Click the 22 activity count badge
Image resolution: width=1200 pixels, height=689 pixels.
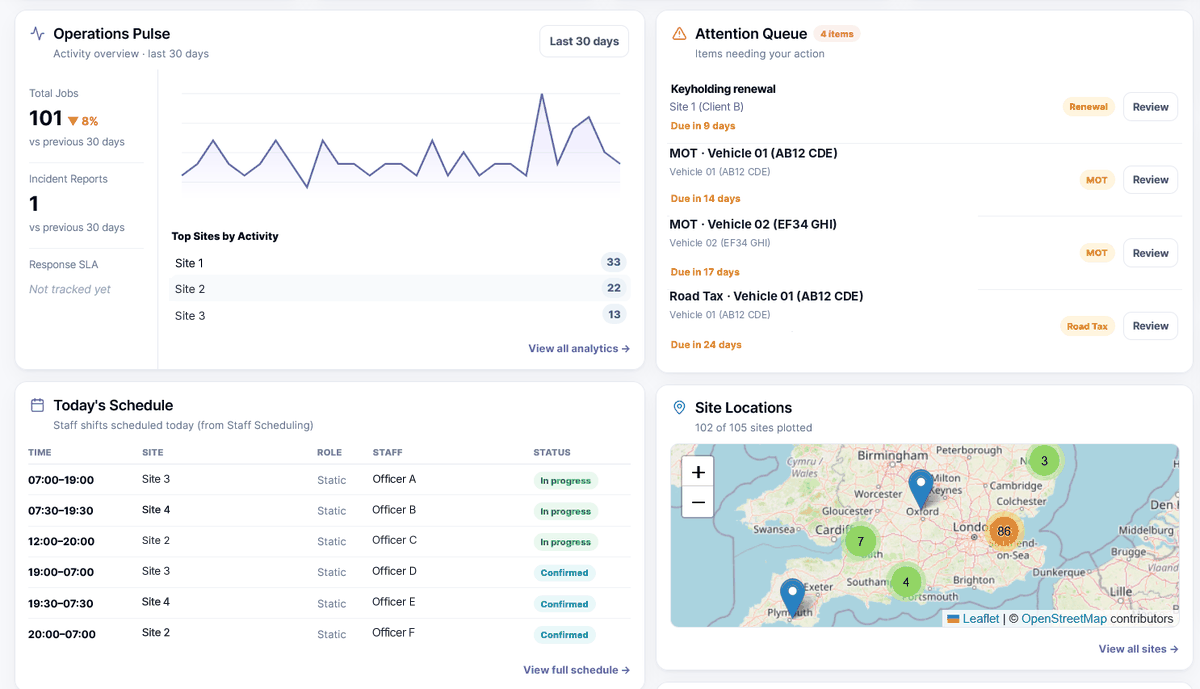click(x=613, y=288)
